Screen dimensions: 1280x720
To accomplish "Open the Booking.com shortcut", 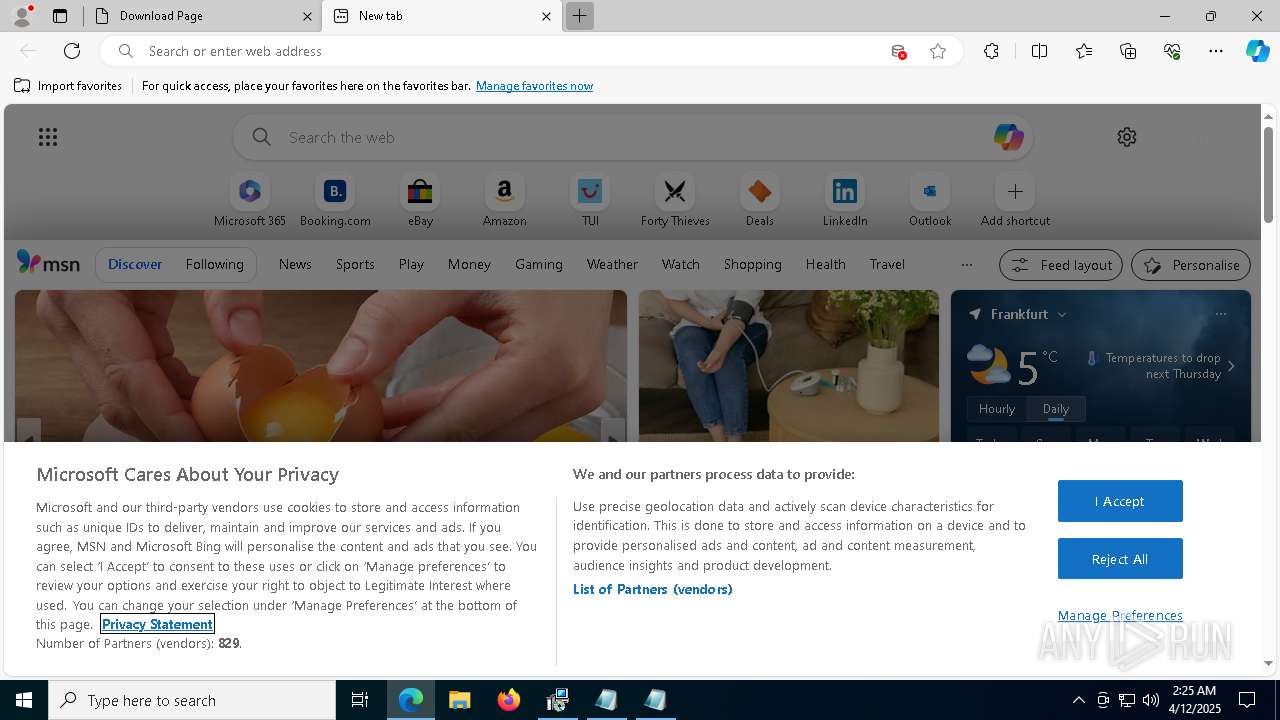I will tap(335, 201).
